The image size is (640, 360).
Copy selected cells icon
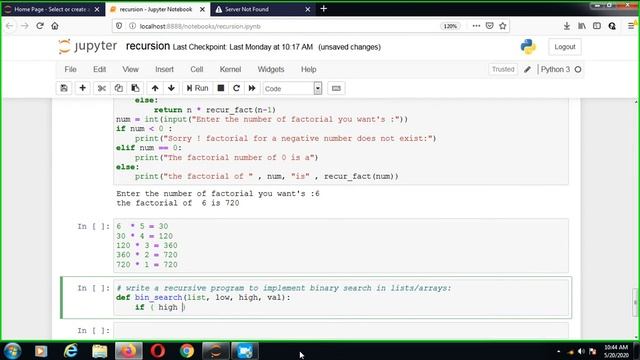[x=118, y=88]
